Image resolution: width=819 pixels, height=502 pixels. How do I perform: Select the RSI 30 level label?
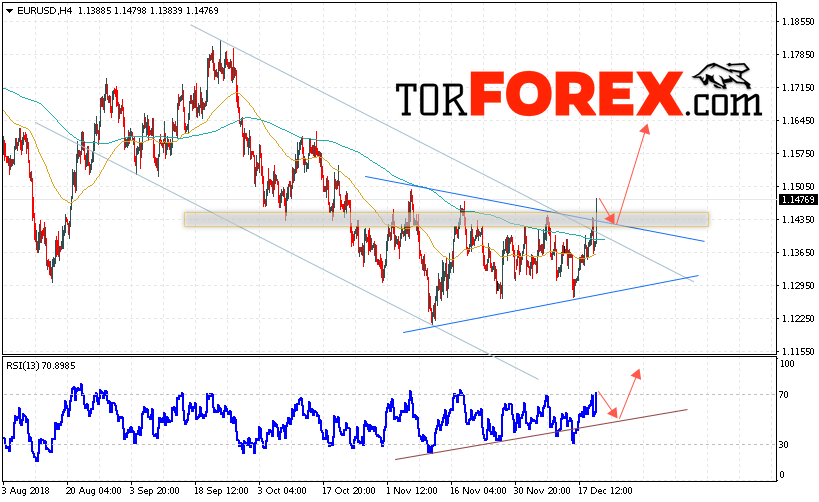click(x=783, y=445)
